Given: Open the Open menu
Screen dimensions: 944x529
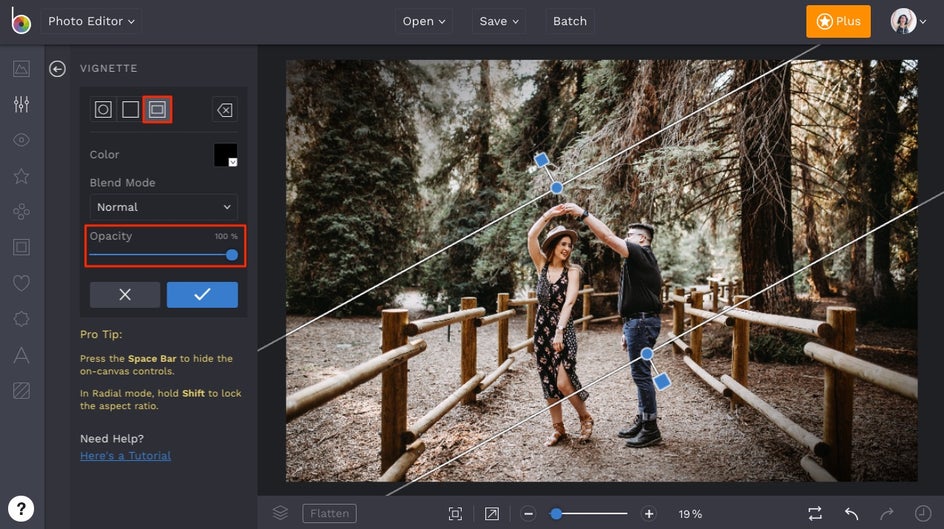Looking at the screenshot, I should tap(425, 21).
